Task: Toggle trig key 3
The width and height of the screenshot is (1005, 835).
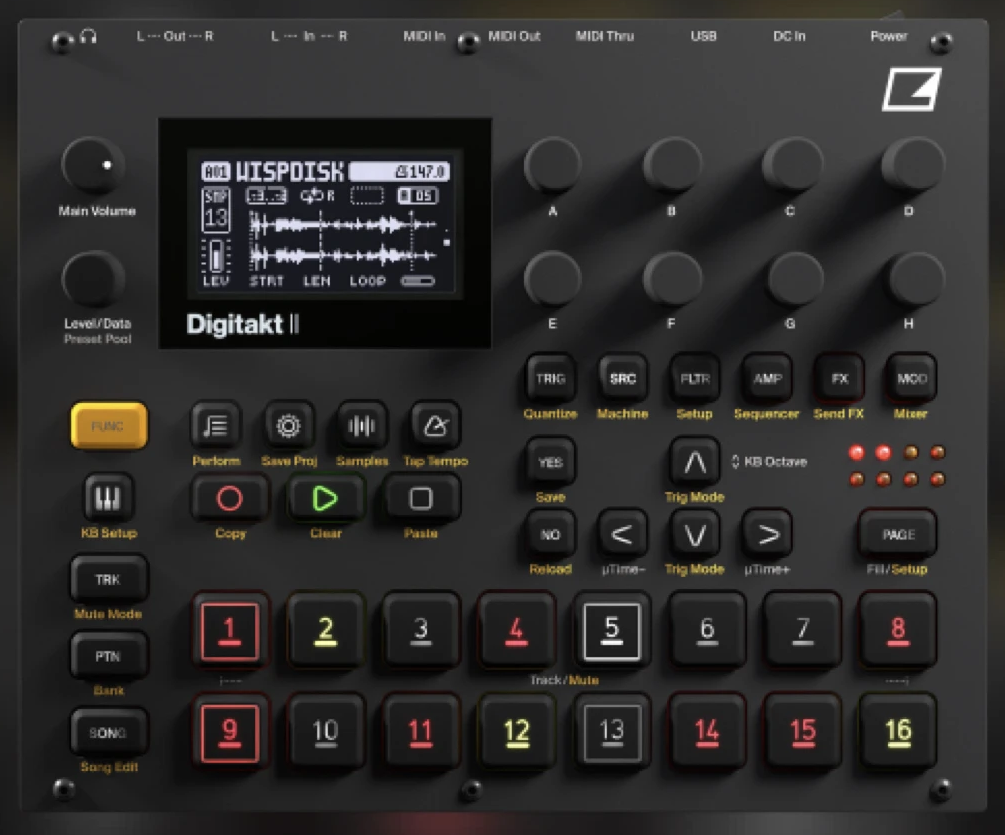Action: pyautogui.click(x=420, y=631)
